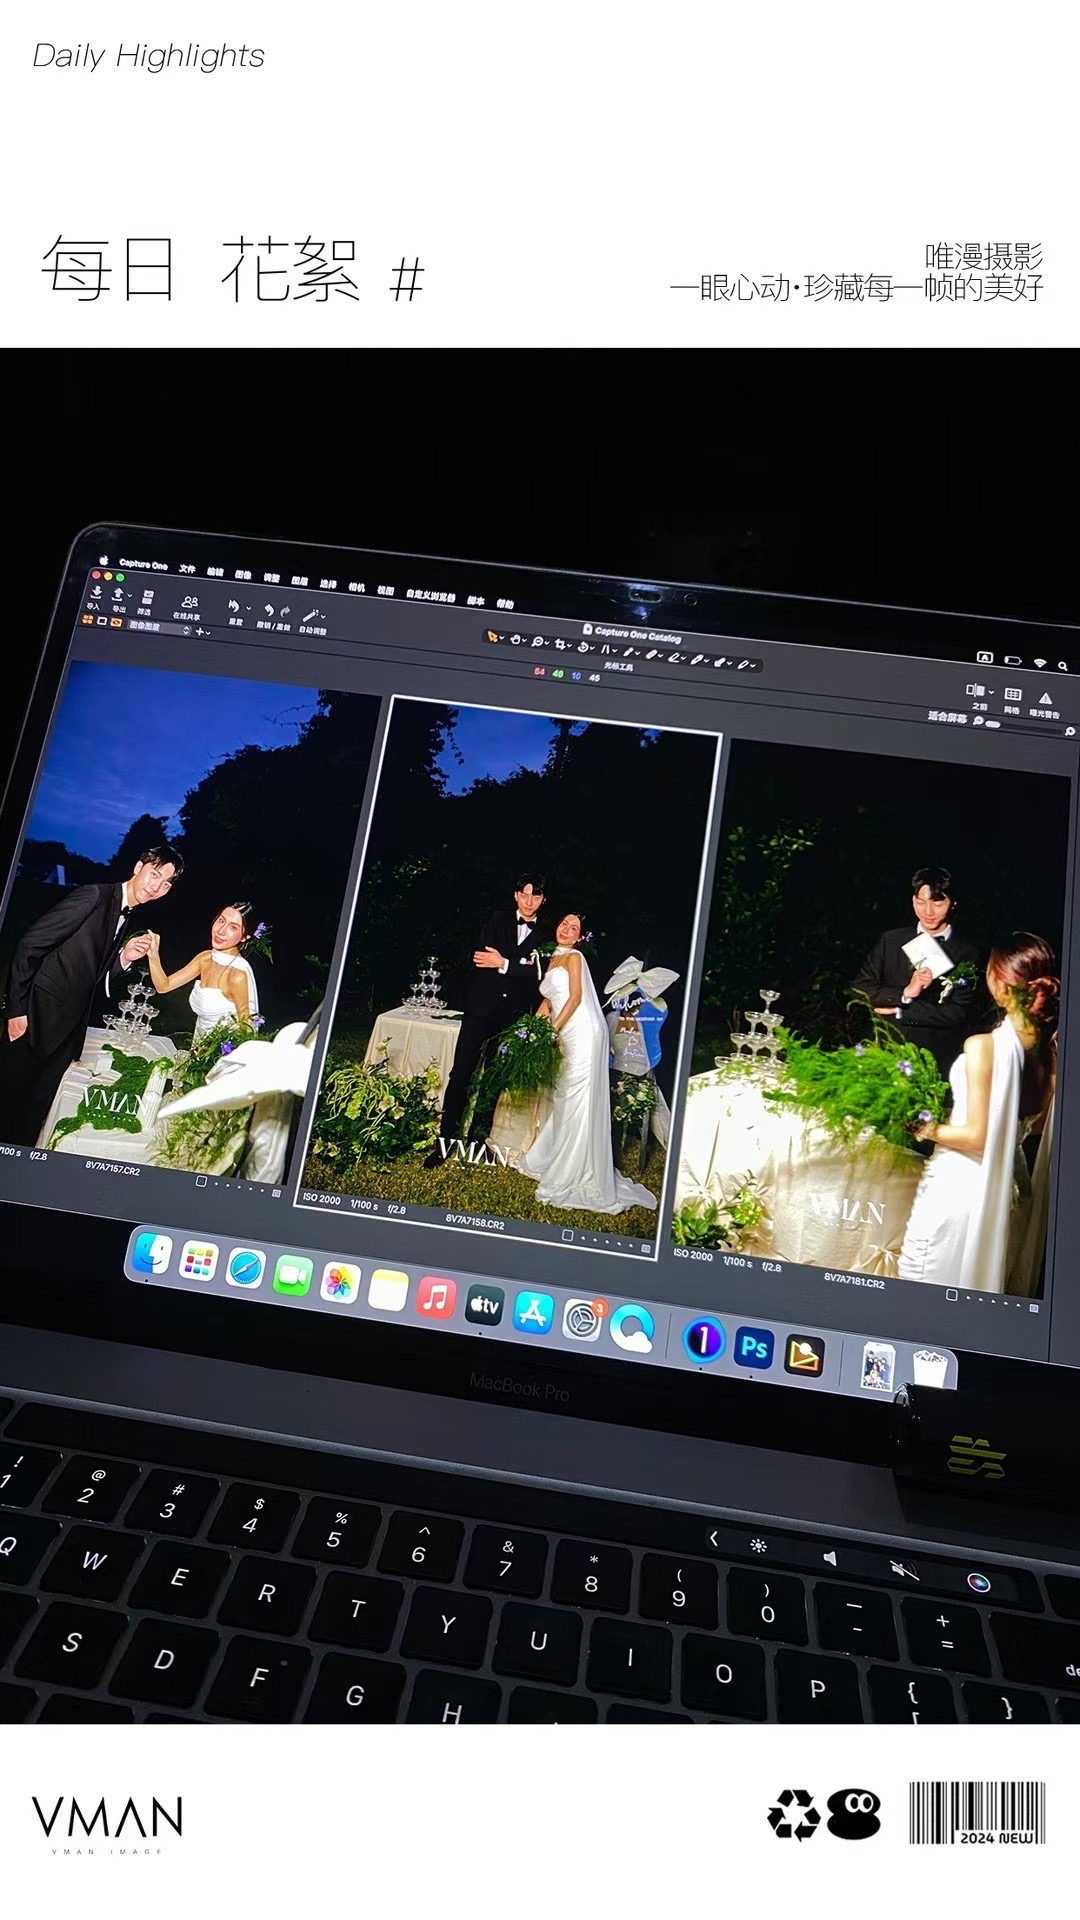Open the App Store from the Dock
The image size is (1080, 1920).
click(533, 1312)
